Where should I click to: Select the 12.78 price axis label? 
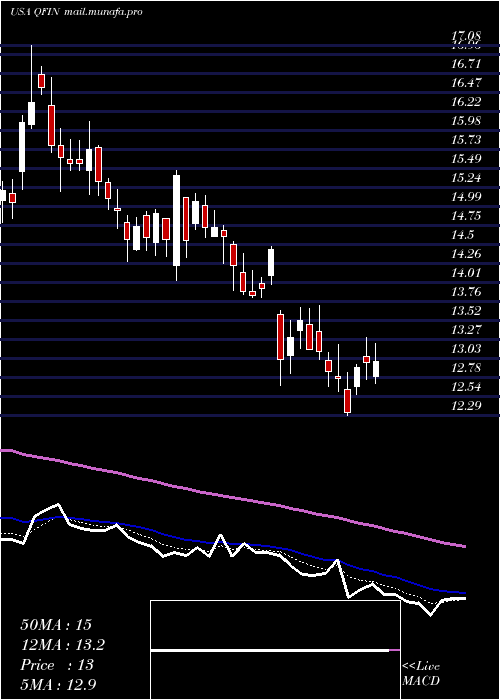[466, 369]
